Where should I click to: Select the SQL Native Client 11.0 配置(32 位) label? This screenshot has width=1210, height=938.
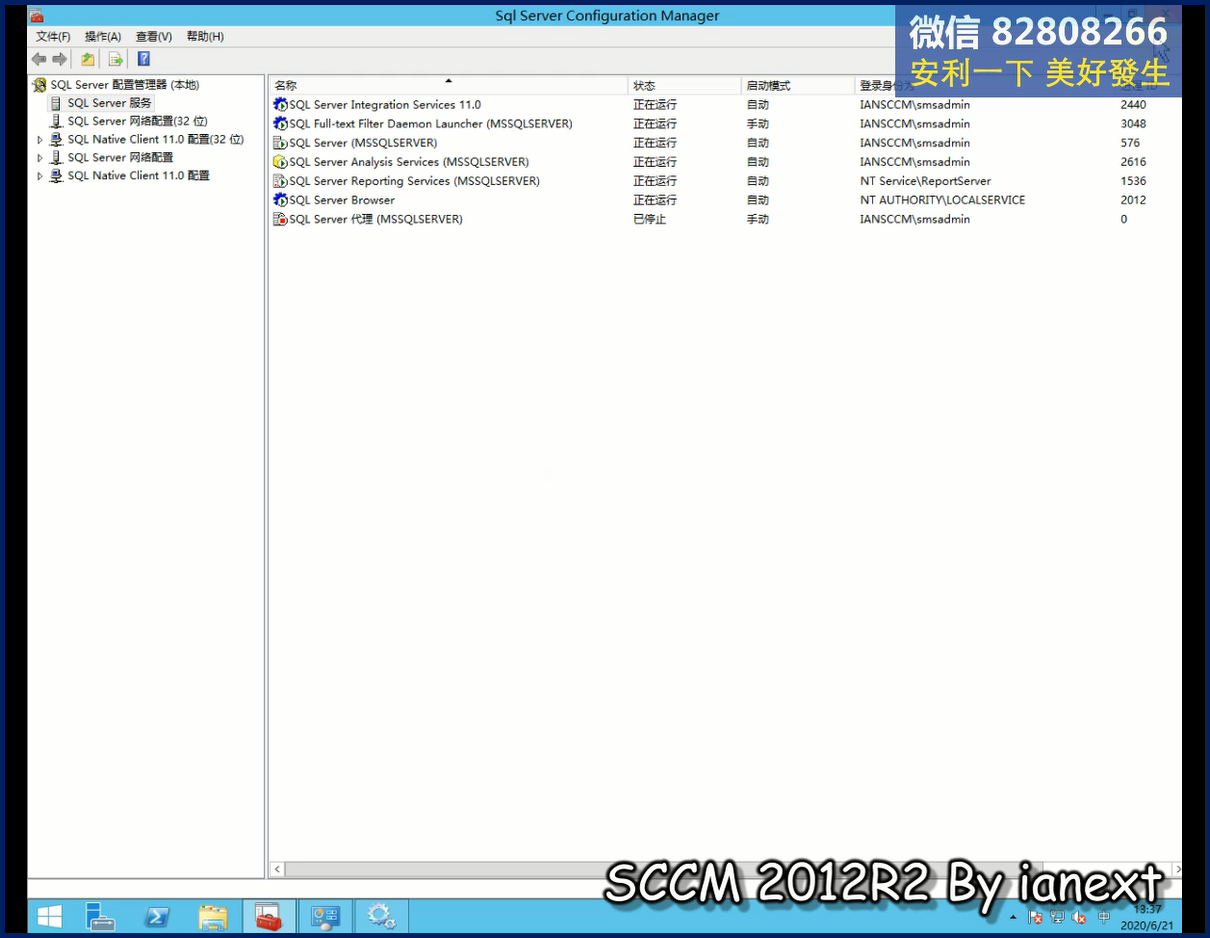point(155,140)
